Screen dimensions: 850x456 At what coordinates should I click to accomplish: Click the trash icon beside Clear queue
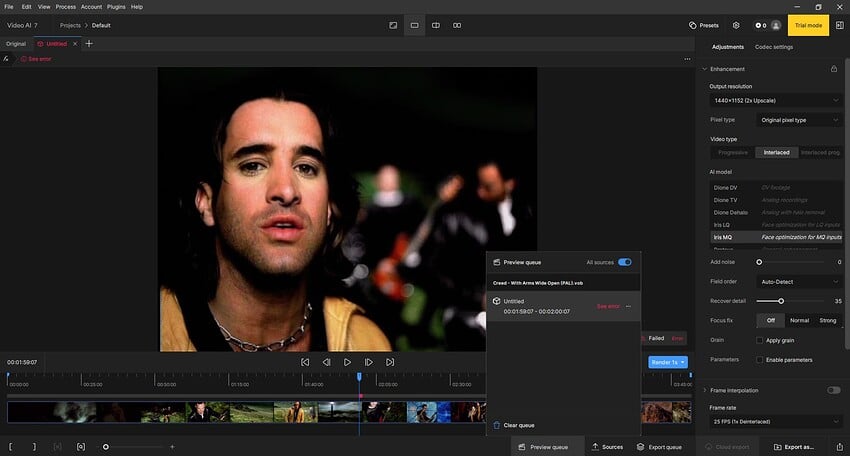click(497, 425)
